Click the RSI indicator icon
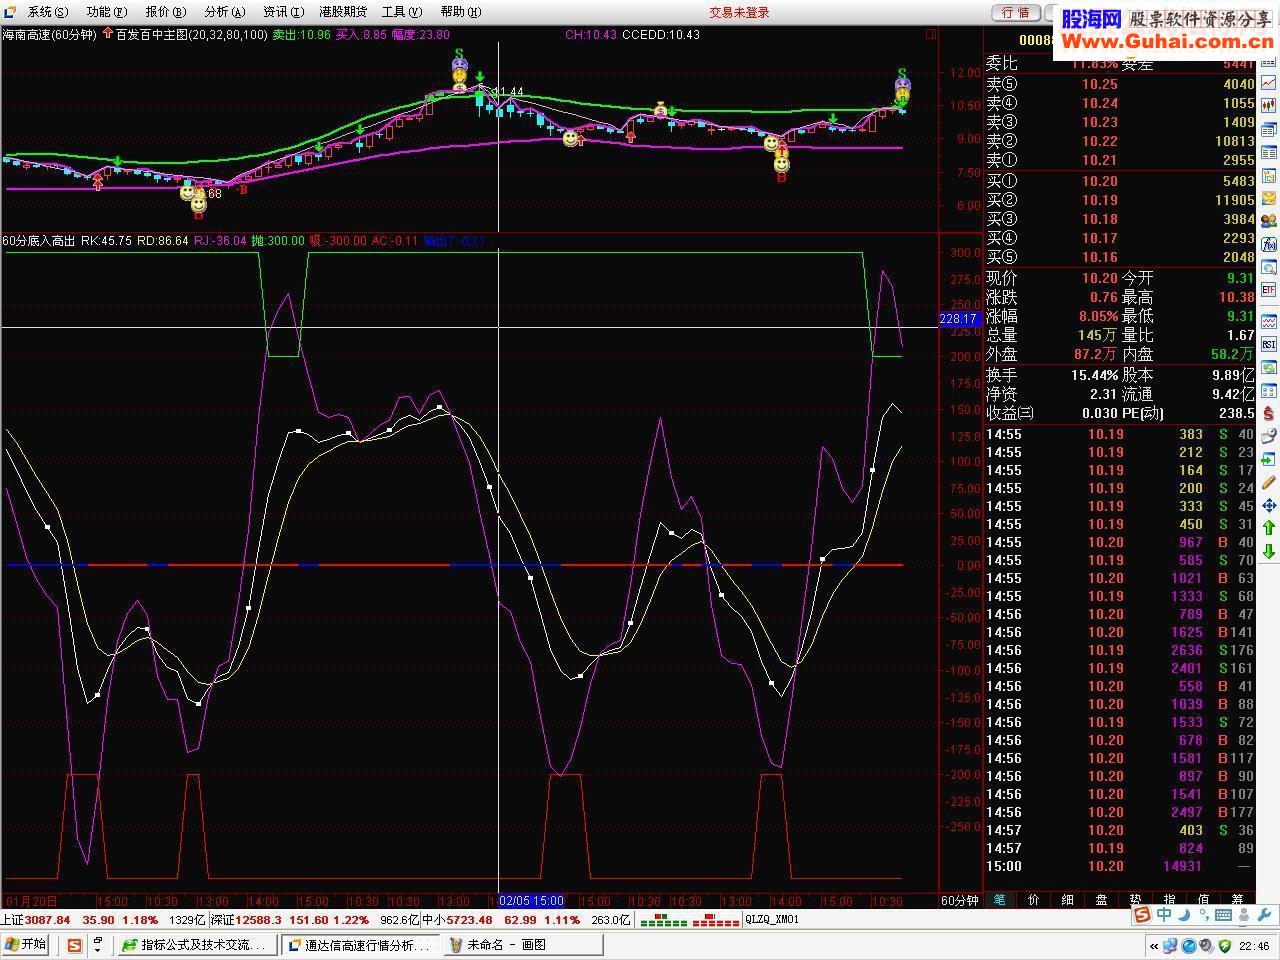The width and height of the screenshot is (1280, 960). [1268, 343]
